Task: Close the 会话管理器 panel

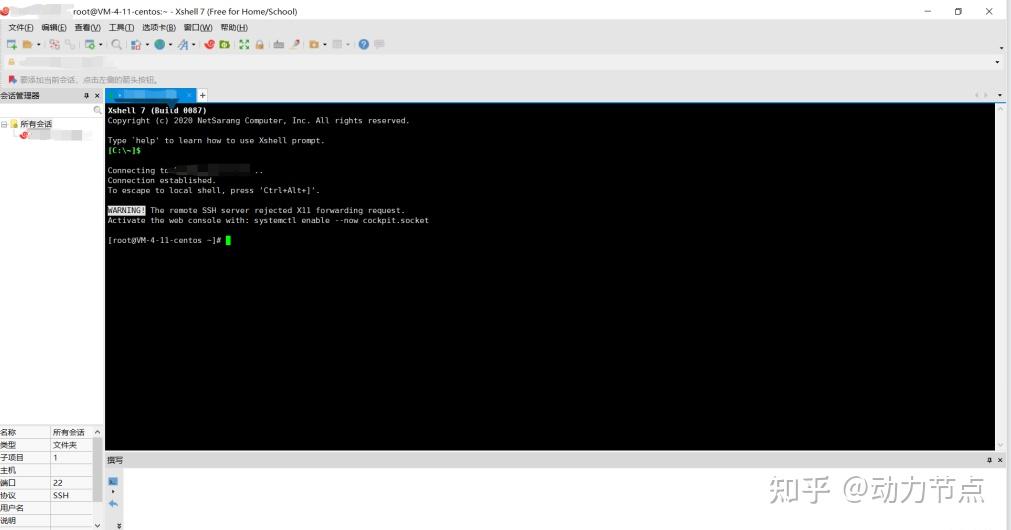Action: pyautogui.click(x=97, y=95)
